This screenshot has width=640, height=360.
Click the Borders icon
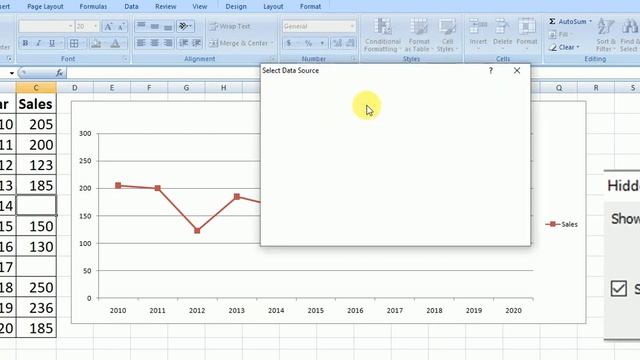pos(74,43)
